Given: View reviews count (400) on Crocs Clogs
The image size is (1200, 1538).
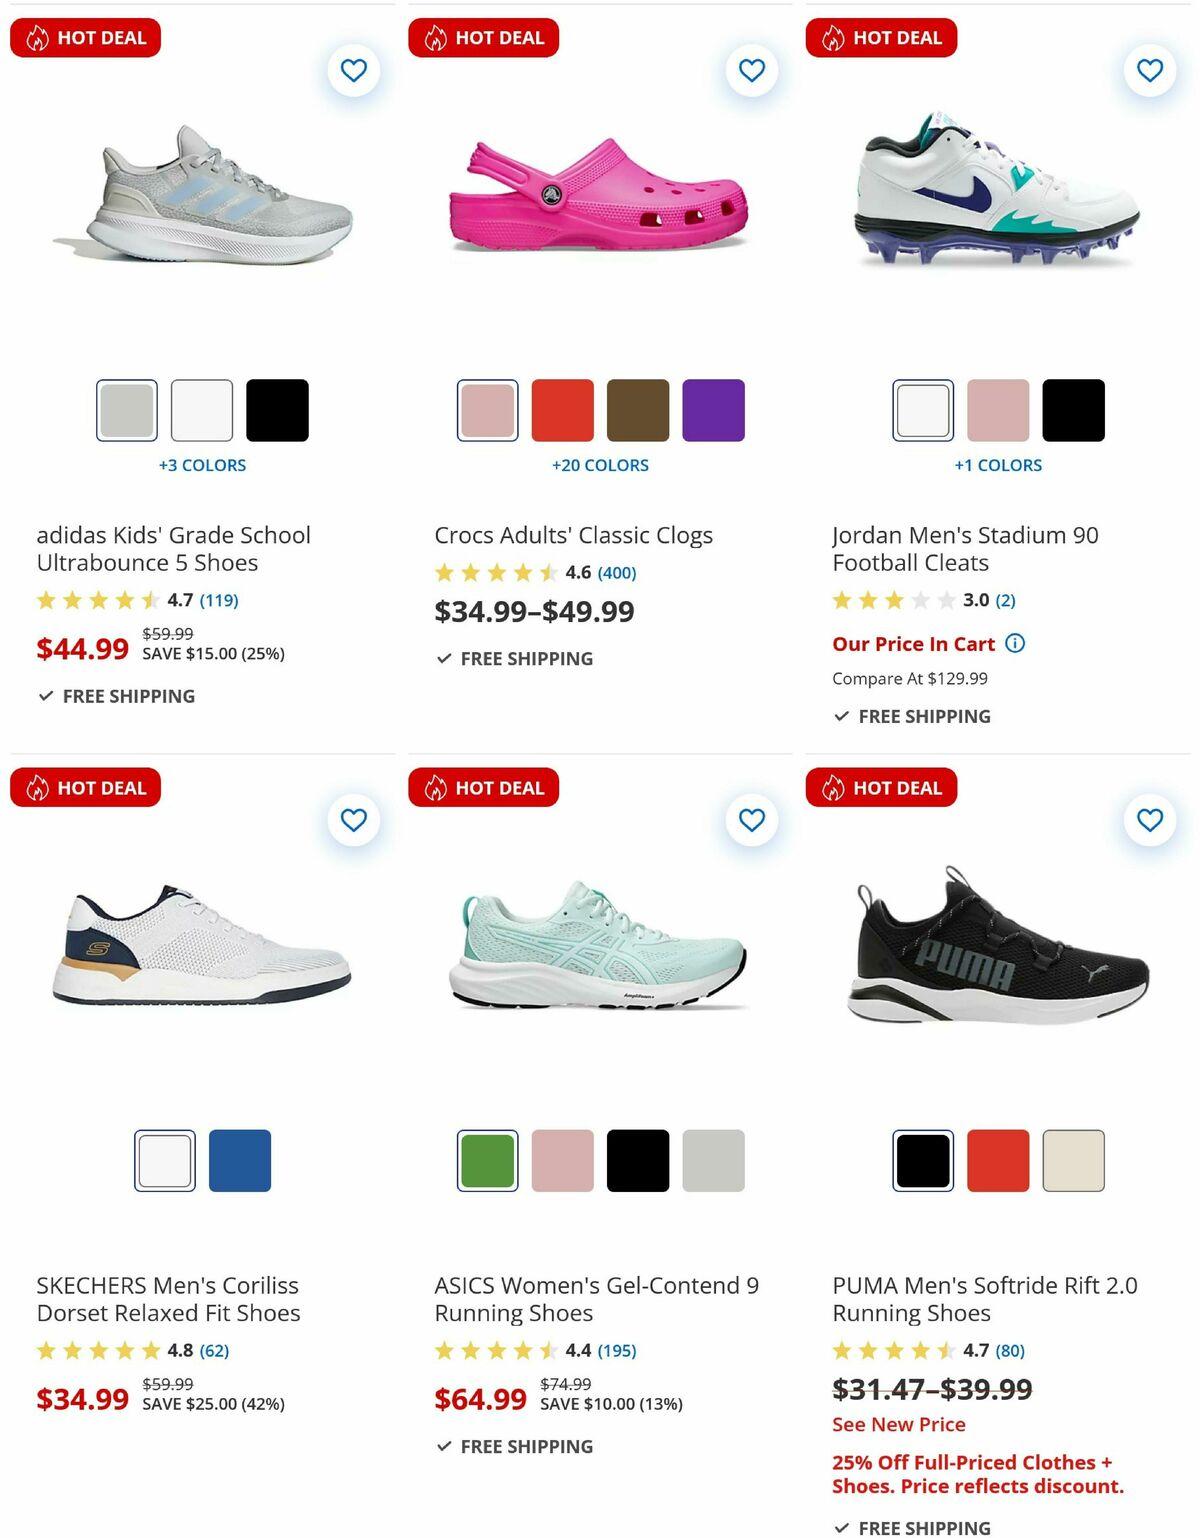Looking at the screenshot, I should click(x=617, y=573).
